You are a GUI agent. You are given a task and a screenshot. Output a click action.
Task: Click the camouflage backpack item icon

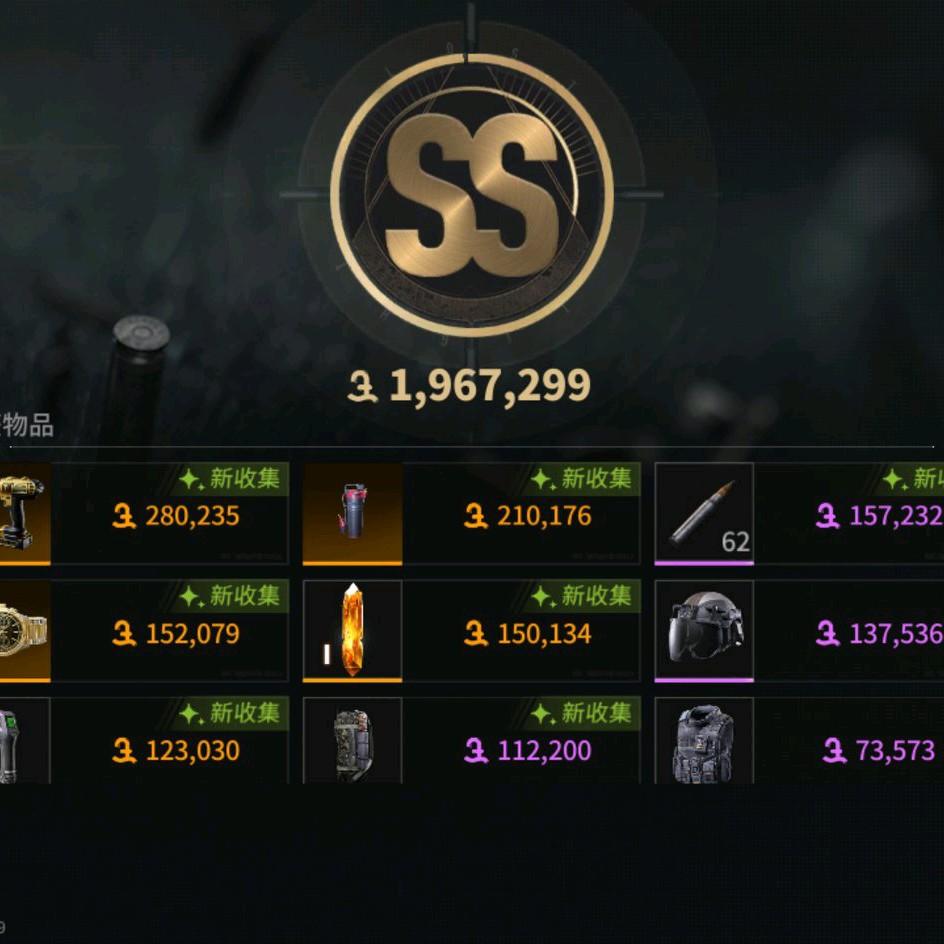[x=352, y=741]
